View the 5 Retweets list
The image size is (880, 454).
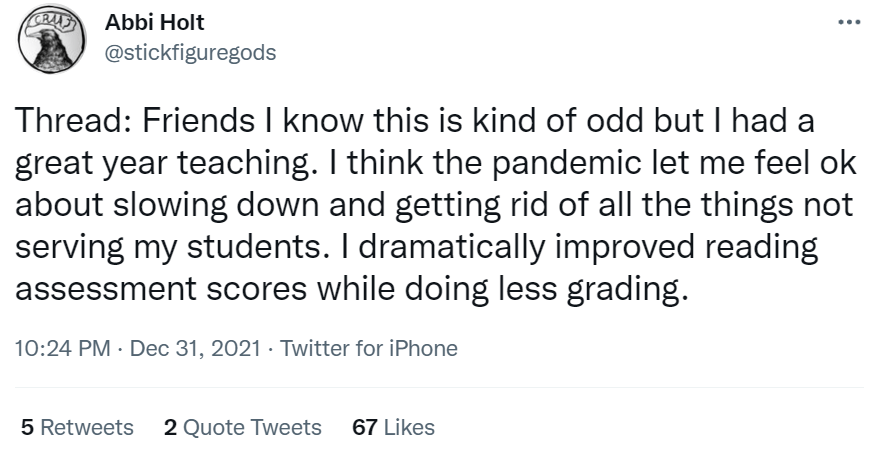coord(77,427)
